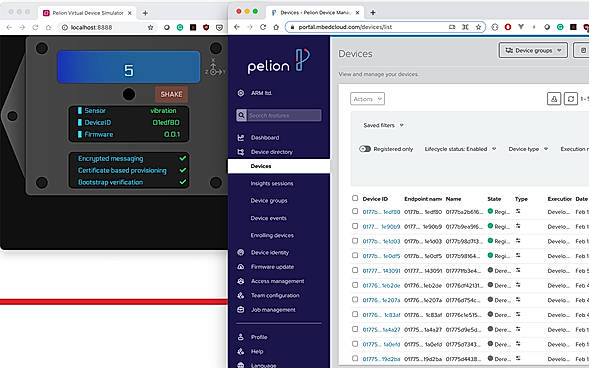The width and height of the screenshot is (589, 368).
Task: Select checkbox for device ending 1e207a
Action: tap(355, 299)
